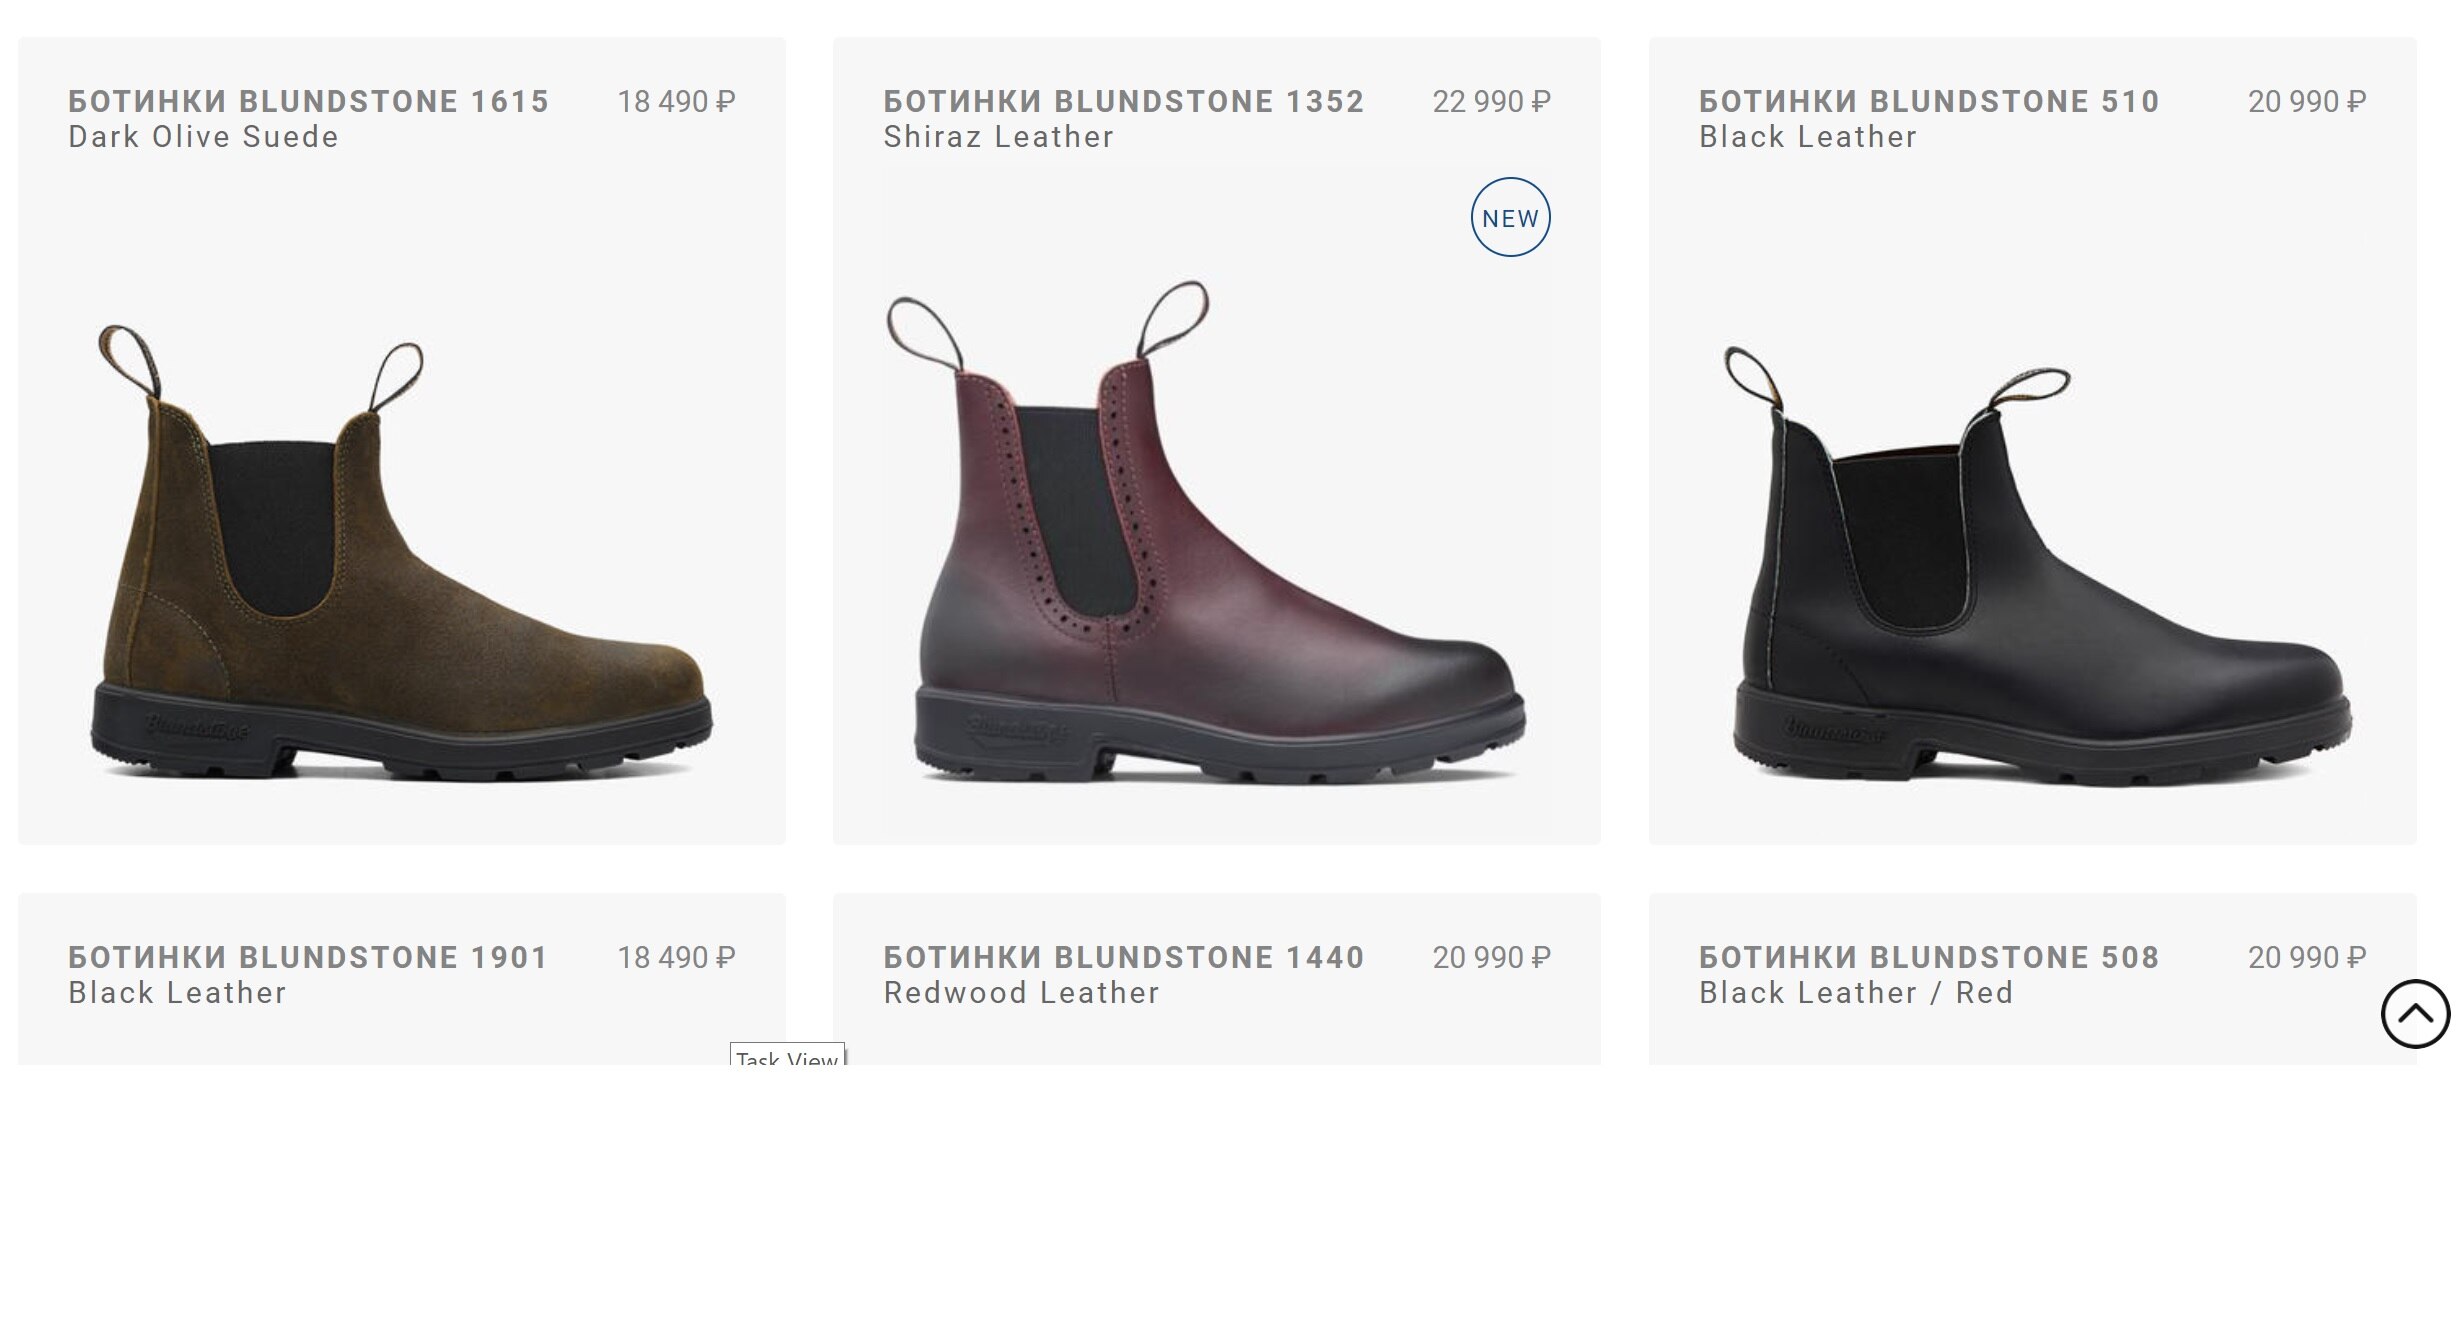2463x1330 pixels.
Task: Click the 18 490 ₽ price of Blundstone 1615
Action: click(x=676, y=102)
